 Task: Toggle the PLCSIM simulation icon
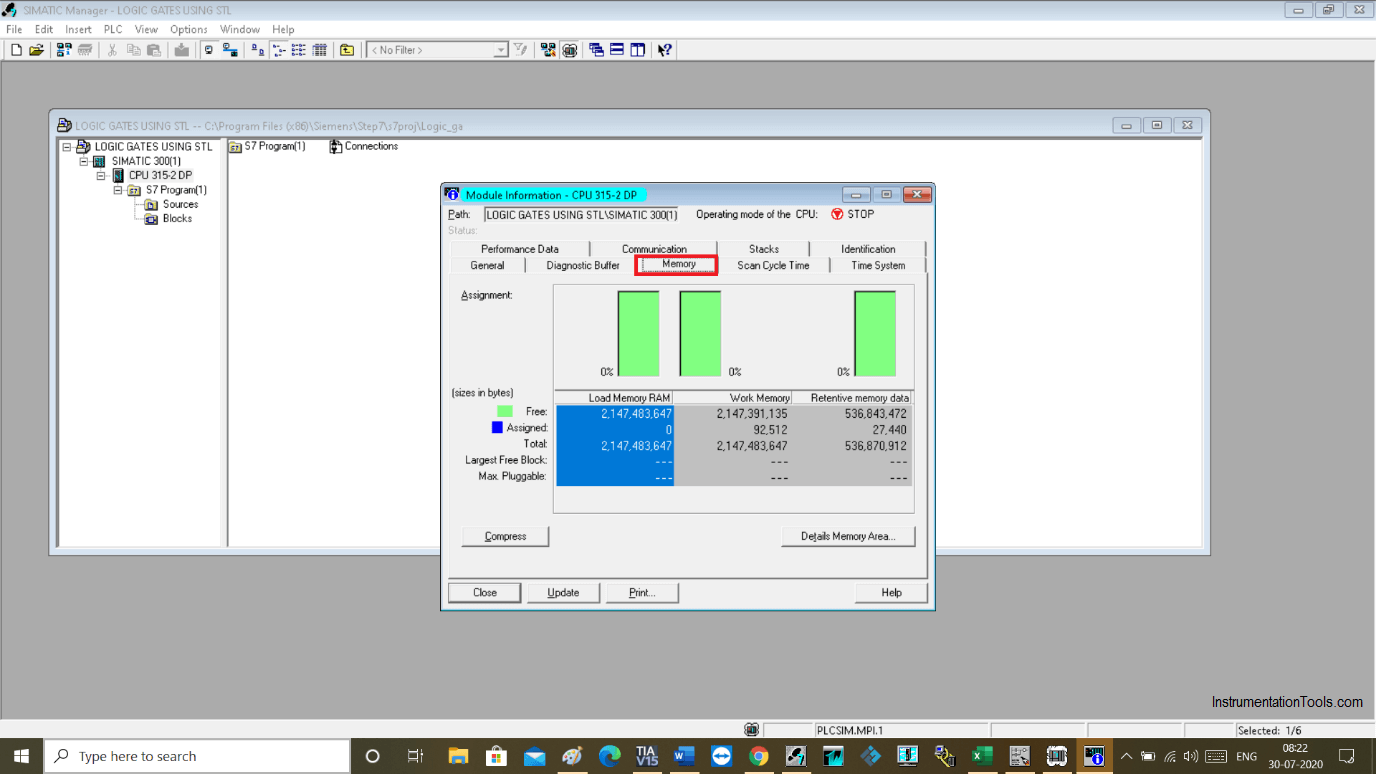570,50
